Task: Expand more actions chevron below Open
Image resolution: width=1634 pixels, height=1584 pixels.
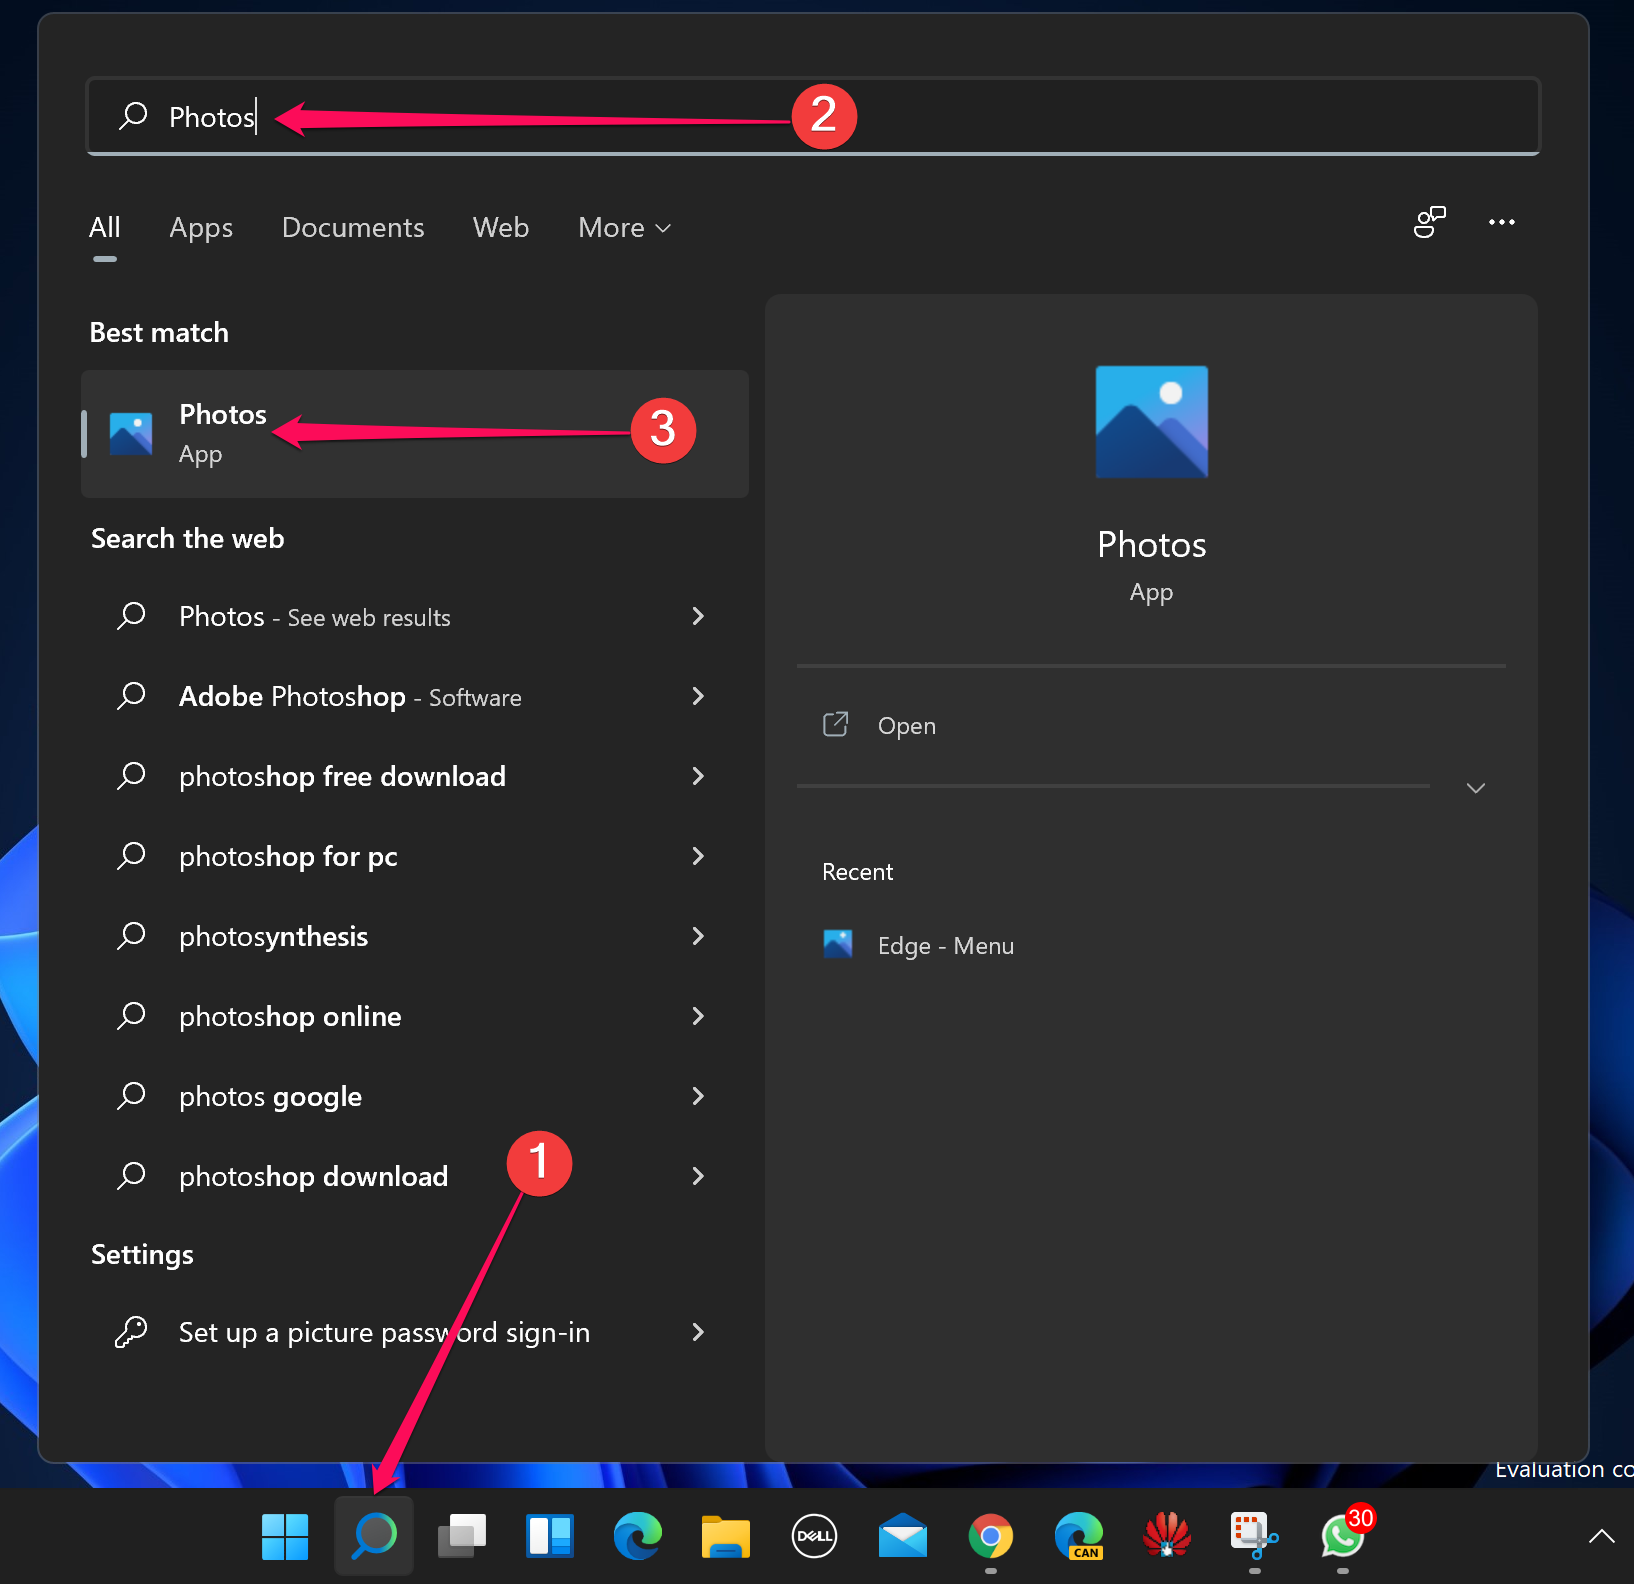Action: 1476,788
